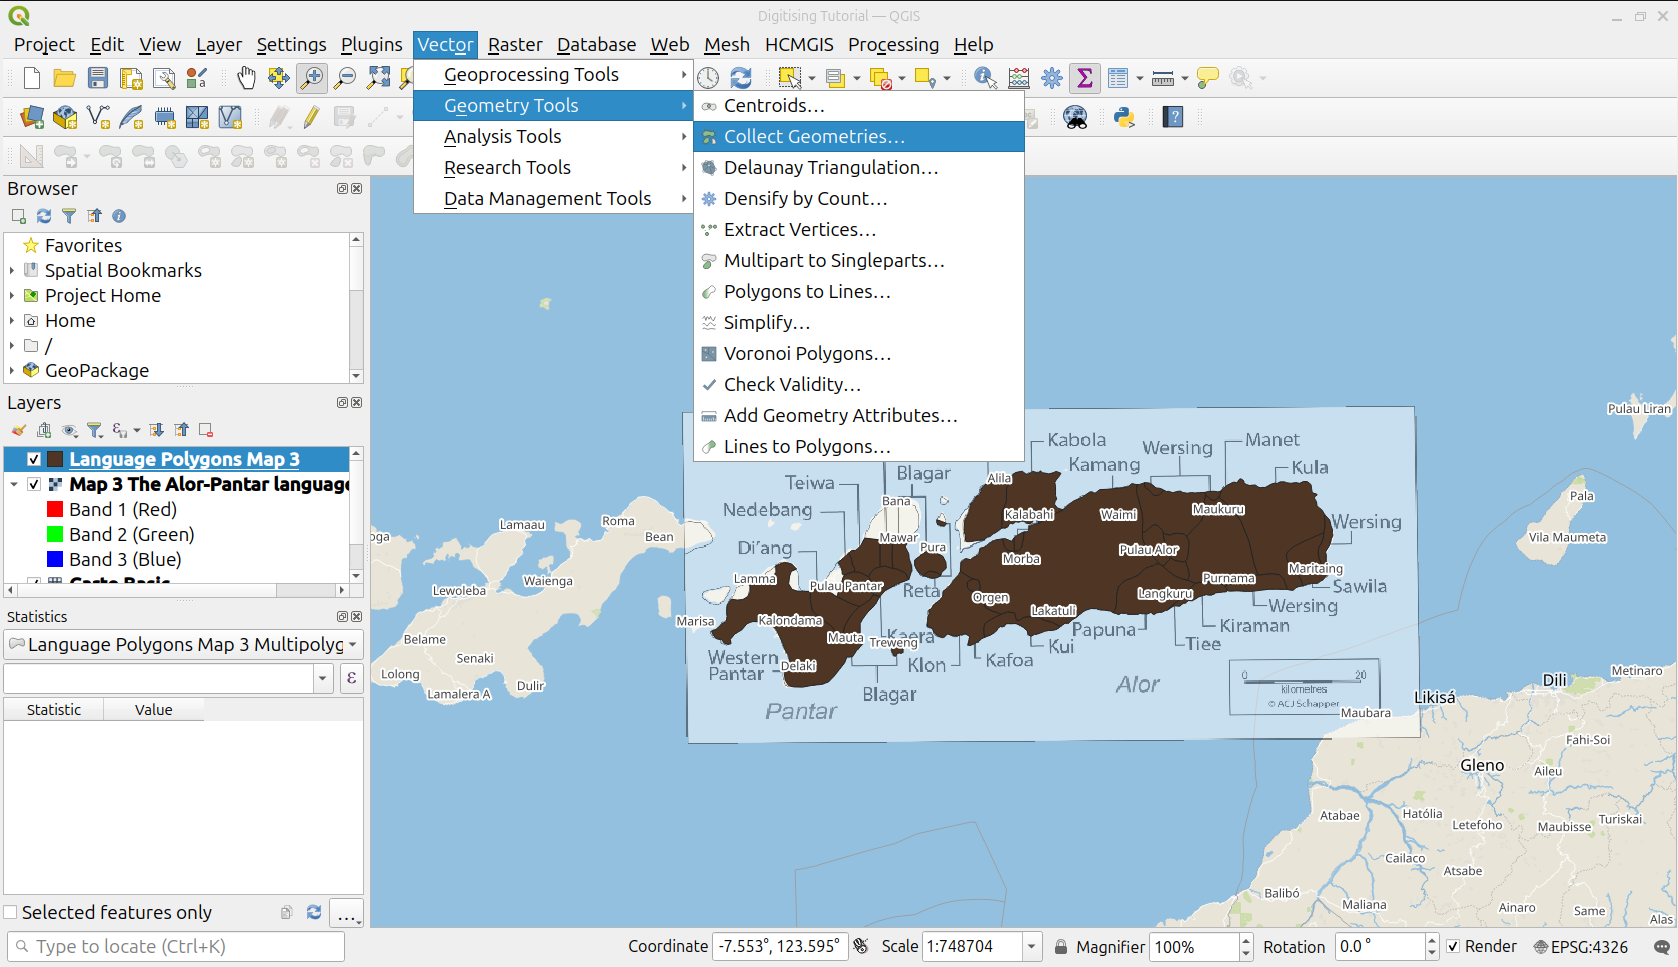Click the Identify Features tool
The width and height of the screenshot is (1678, 967).
point(984,78)
